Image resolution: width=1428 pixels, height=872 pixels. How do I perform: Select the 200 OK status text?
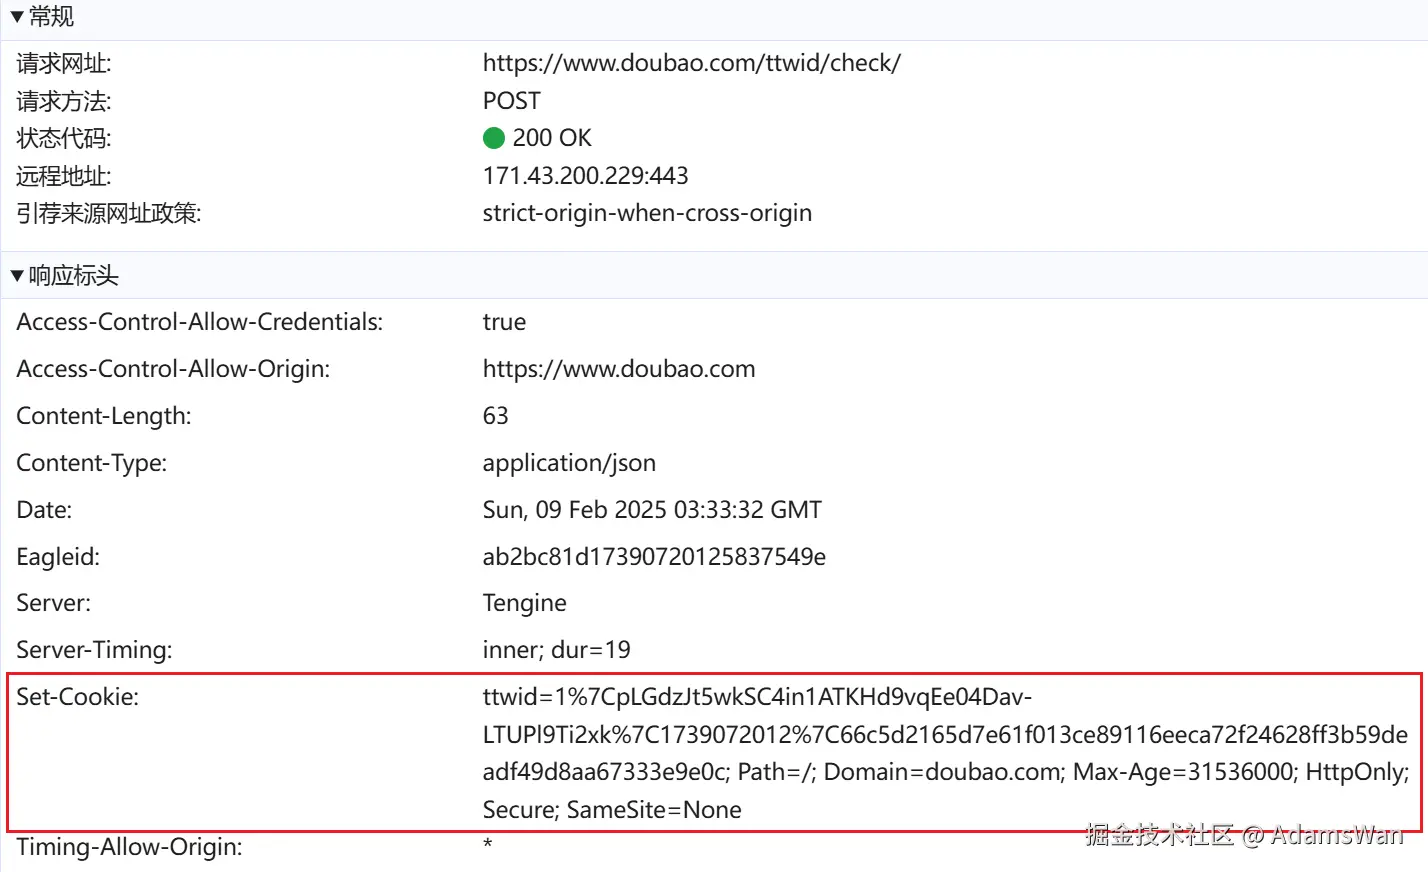coord(552,138)
